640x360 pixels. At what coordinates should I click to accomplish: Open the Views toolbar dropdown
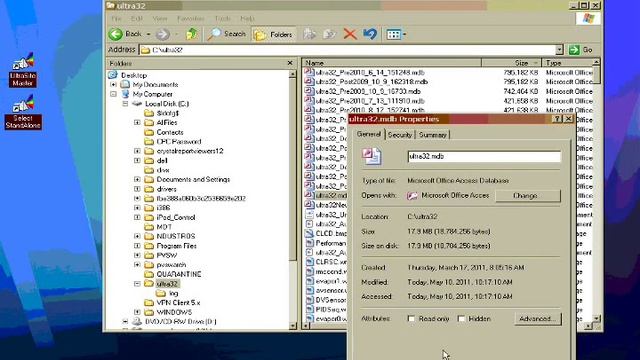pos(396,34)
